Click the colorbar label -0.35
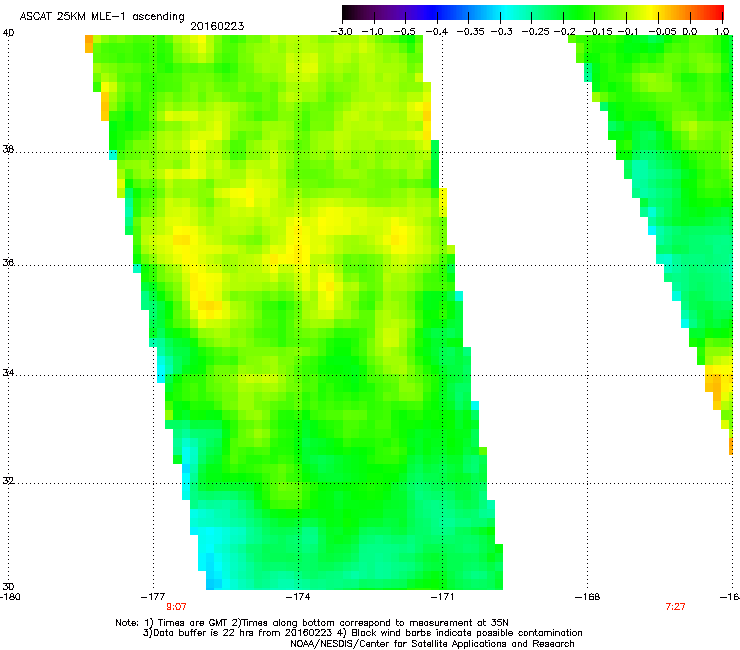The height and width of the screenshot is (650, 740). pyautogui.click(x=469, y=32)
